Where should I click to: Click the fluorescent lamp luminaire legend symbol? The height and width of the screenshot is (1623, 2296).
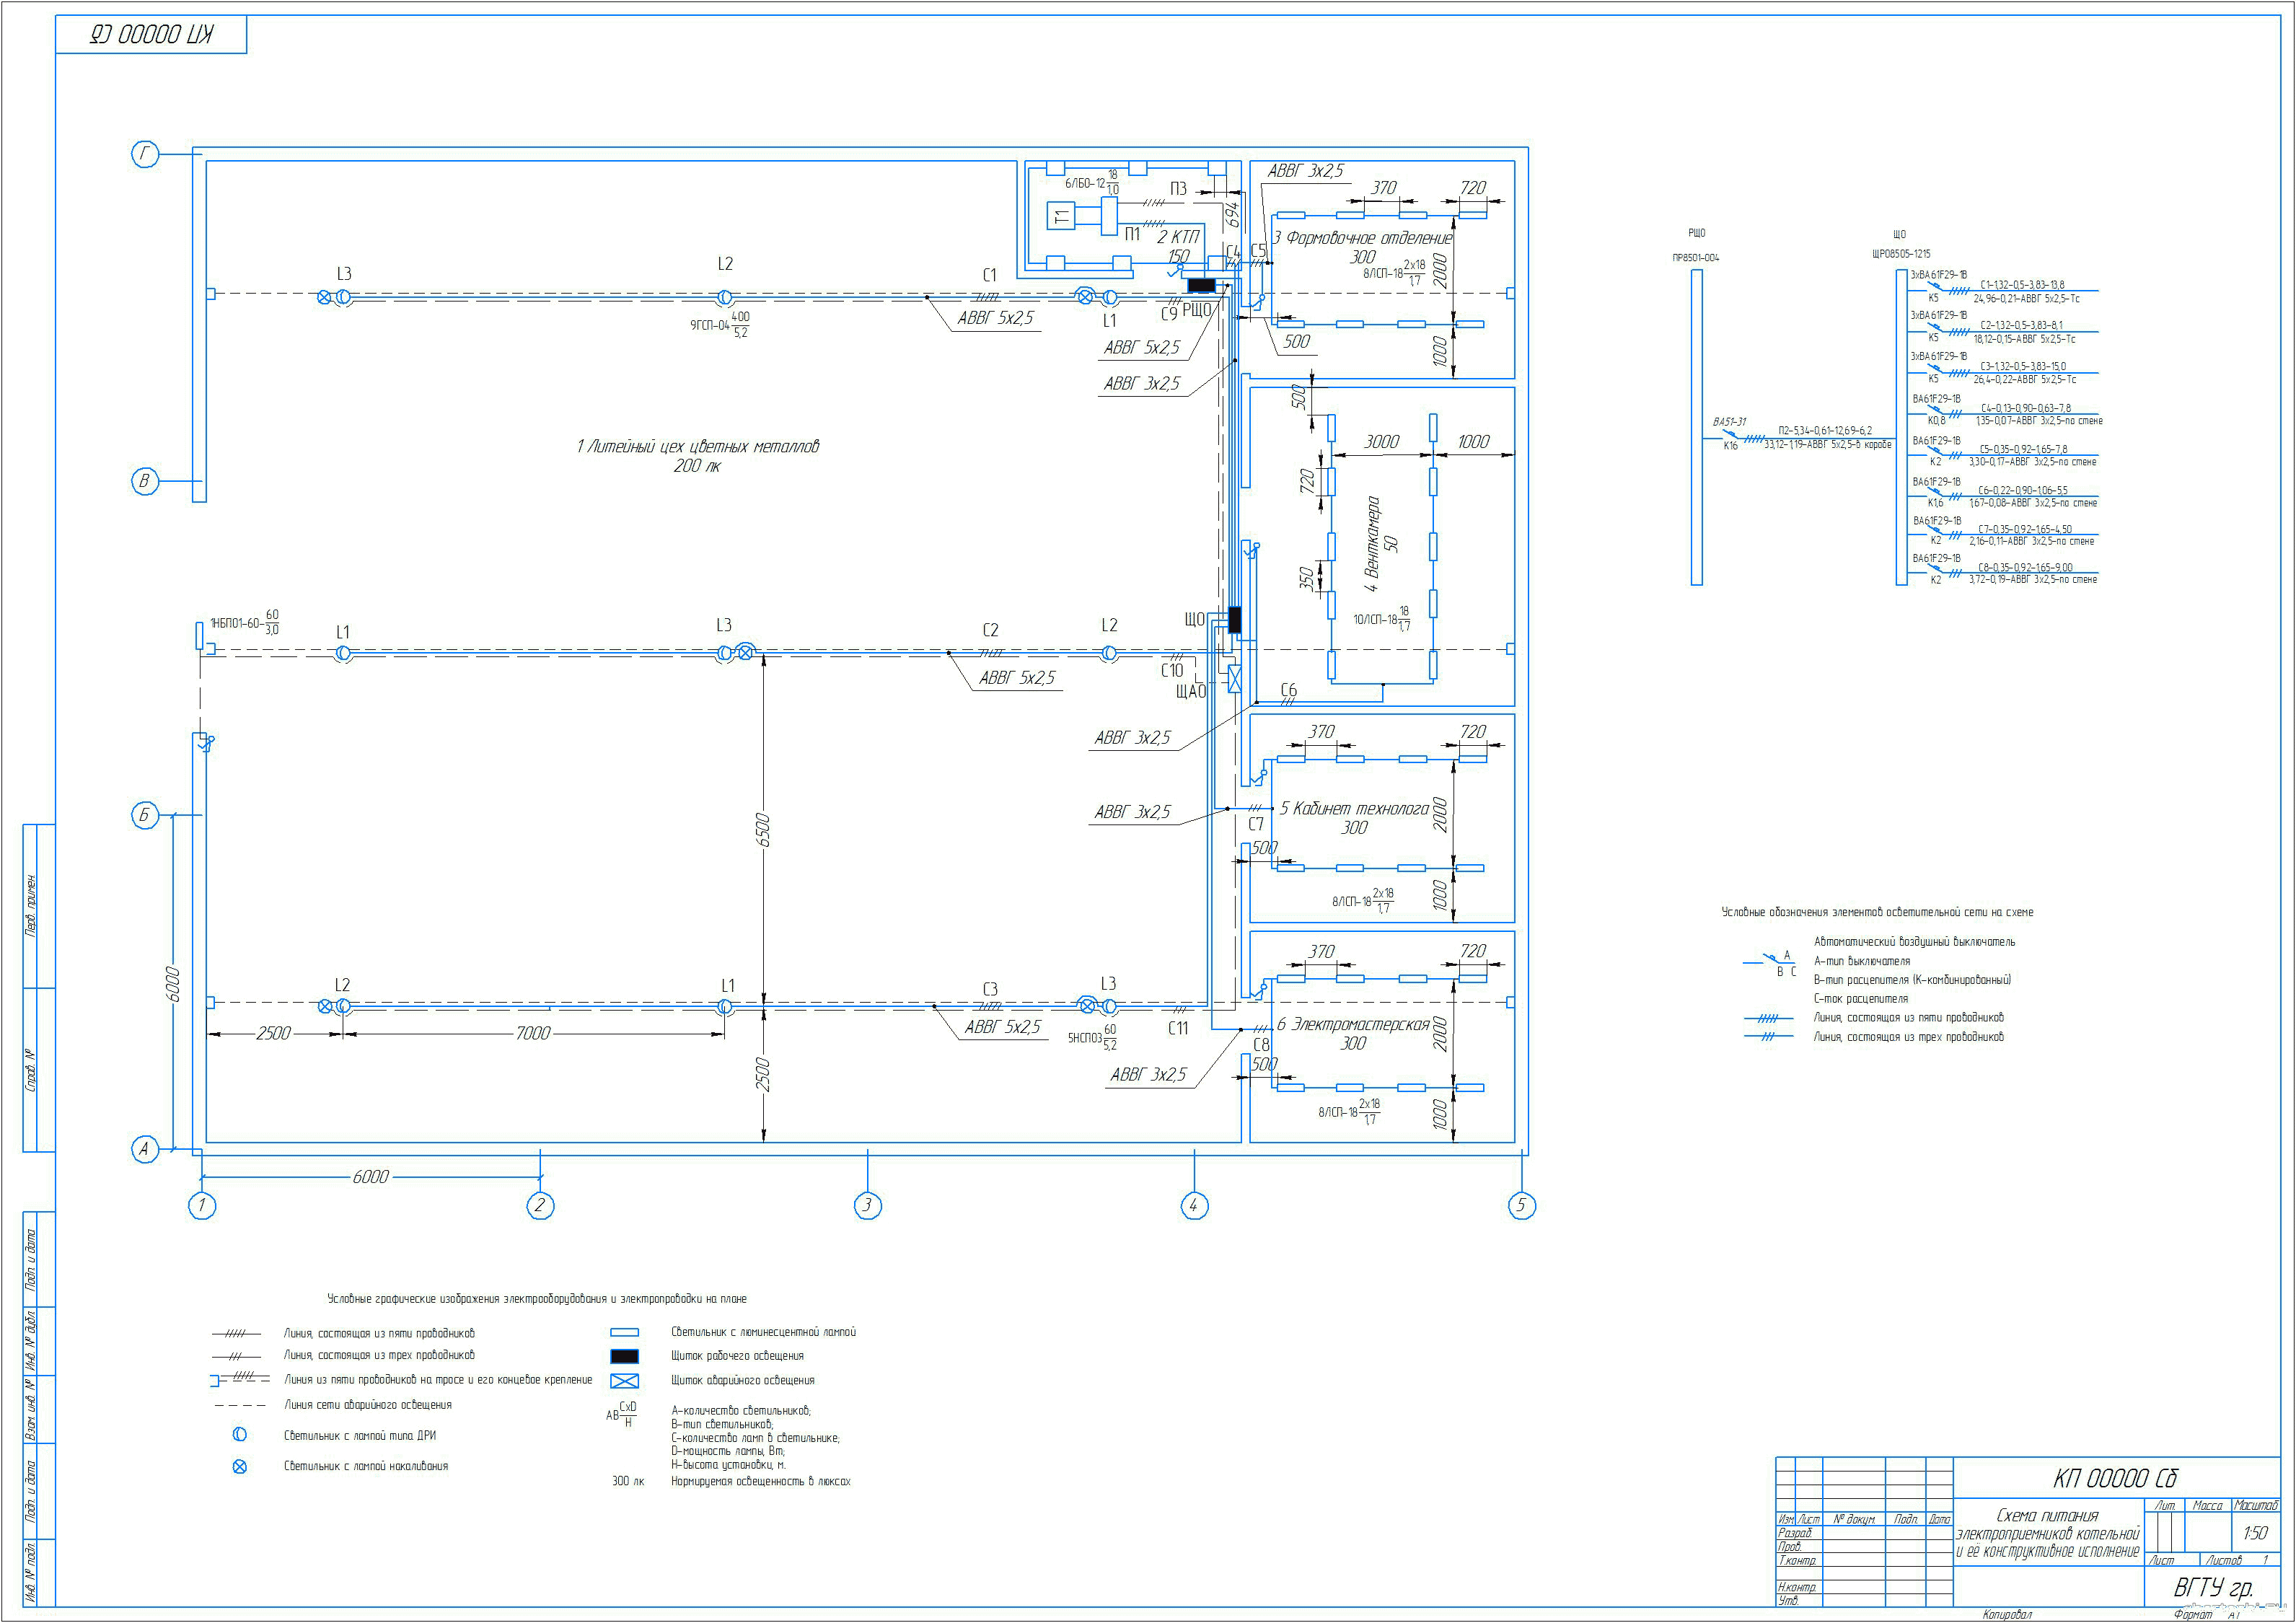(x=624, y=1332)
